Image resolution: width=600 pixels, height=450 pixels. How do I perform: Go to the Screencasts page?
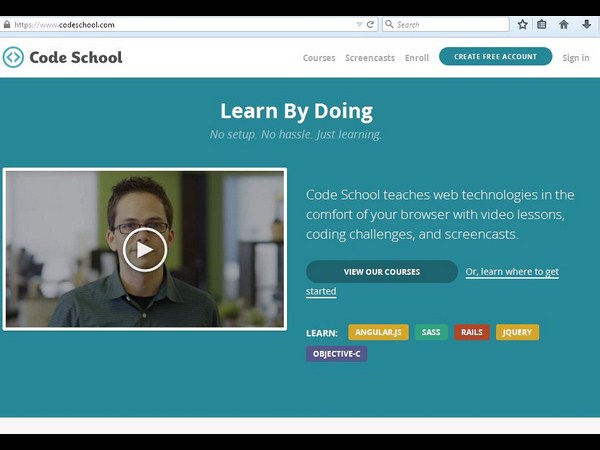coord(370,58)
